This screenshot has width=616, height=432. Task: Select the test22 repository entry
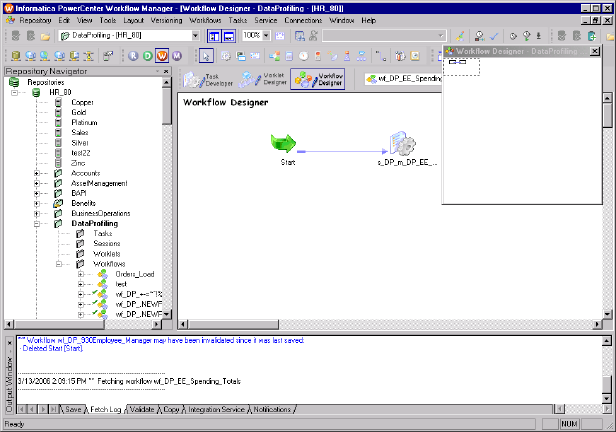(x=81, y=153)
